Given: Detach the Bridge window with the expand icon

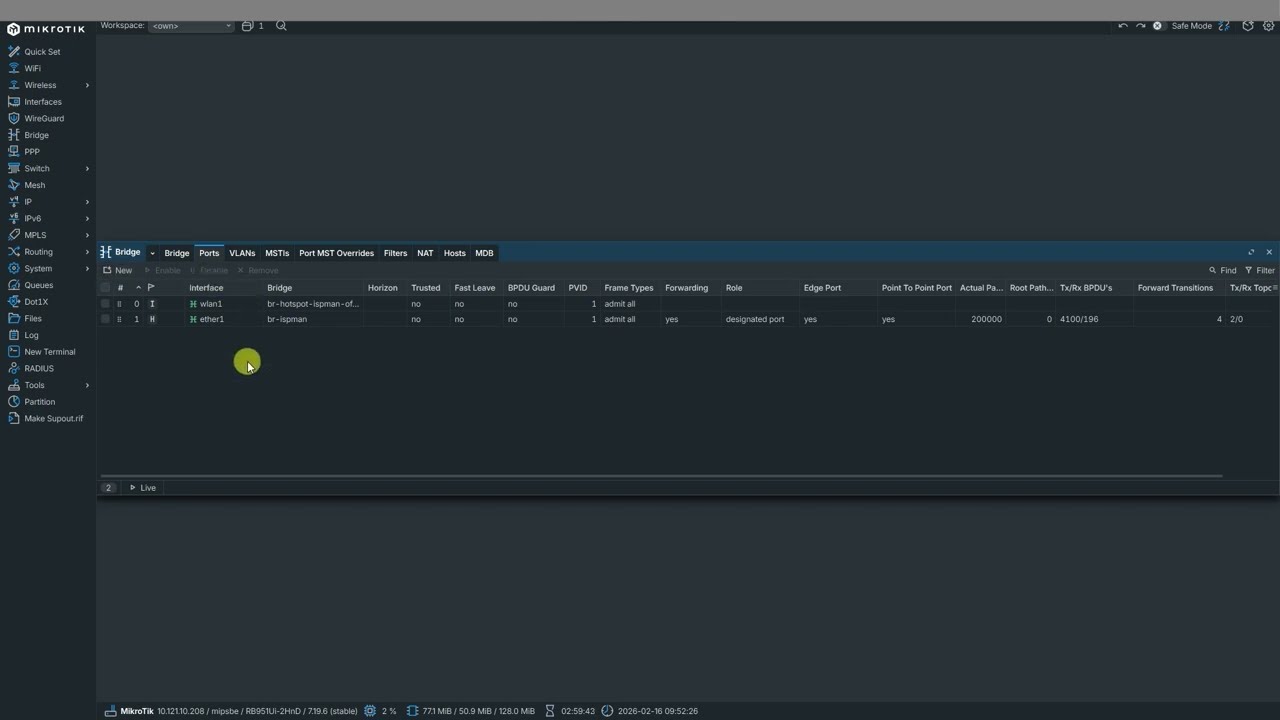Looking at the screenshot, I should [1251, 253].
